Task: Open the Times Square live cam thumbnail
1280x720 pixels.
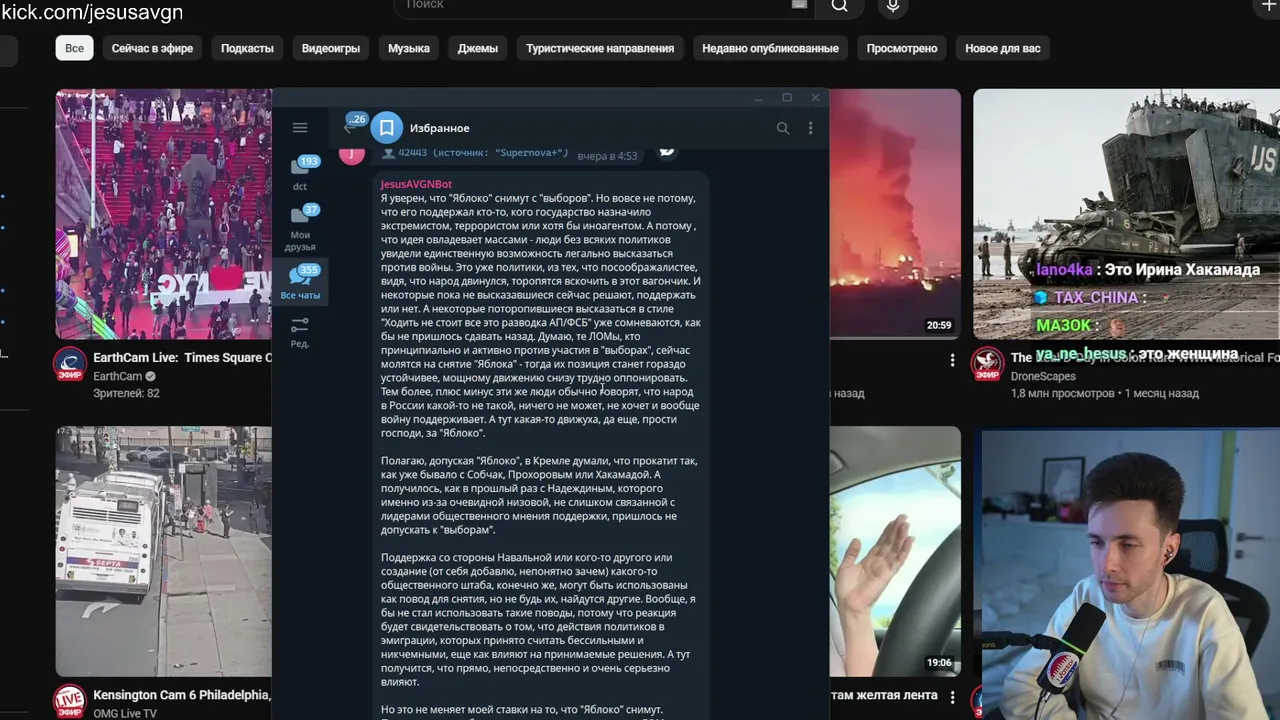Action: [x=163, y=214]
